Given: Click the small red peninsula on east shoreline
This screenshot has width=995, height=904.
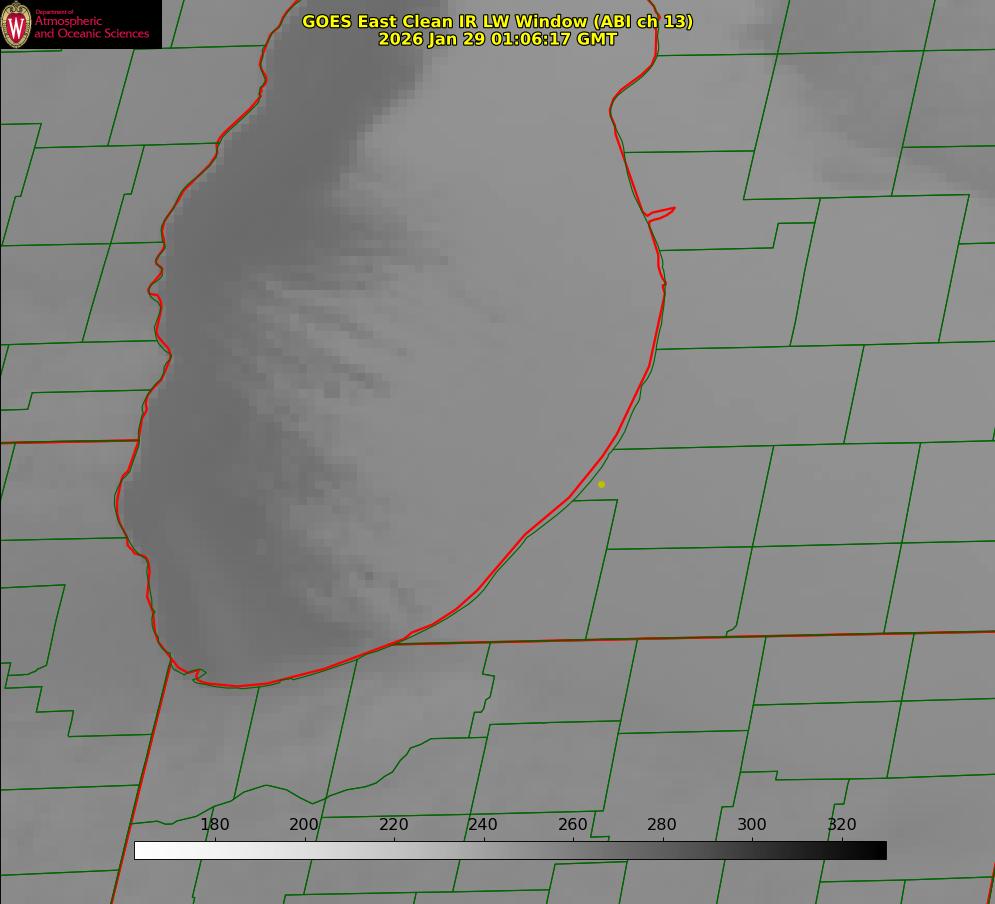Looking at the screenshot, I should point(662,212).
